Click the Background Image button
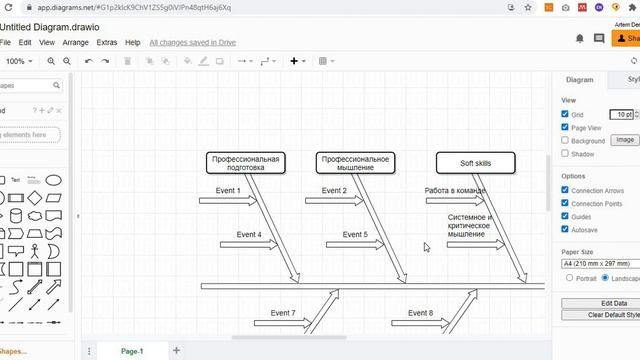Screen dimensions: 640x360 (x=625, y=140)
